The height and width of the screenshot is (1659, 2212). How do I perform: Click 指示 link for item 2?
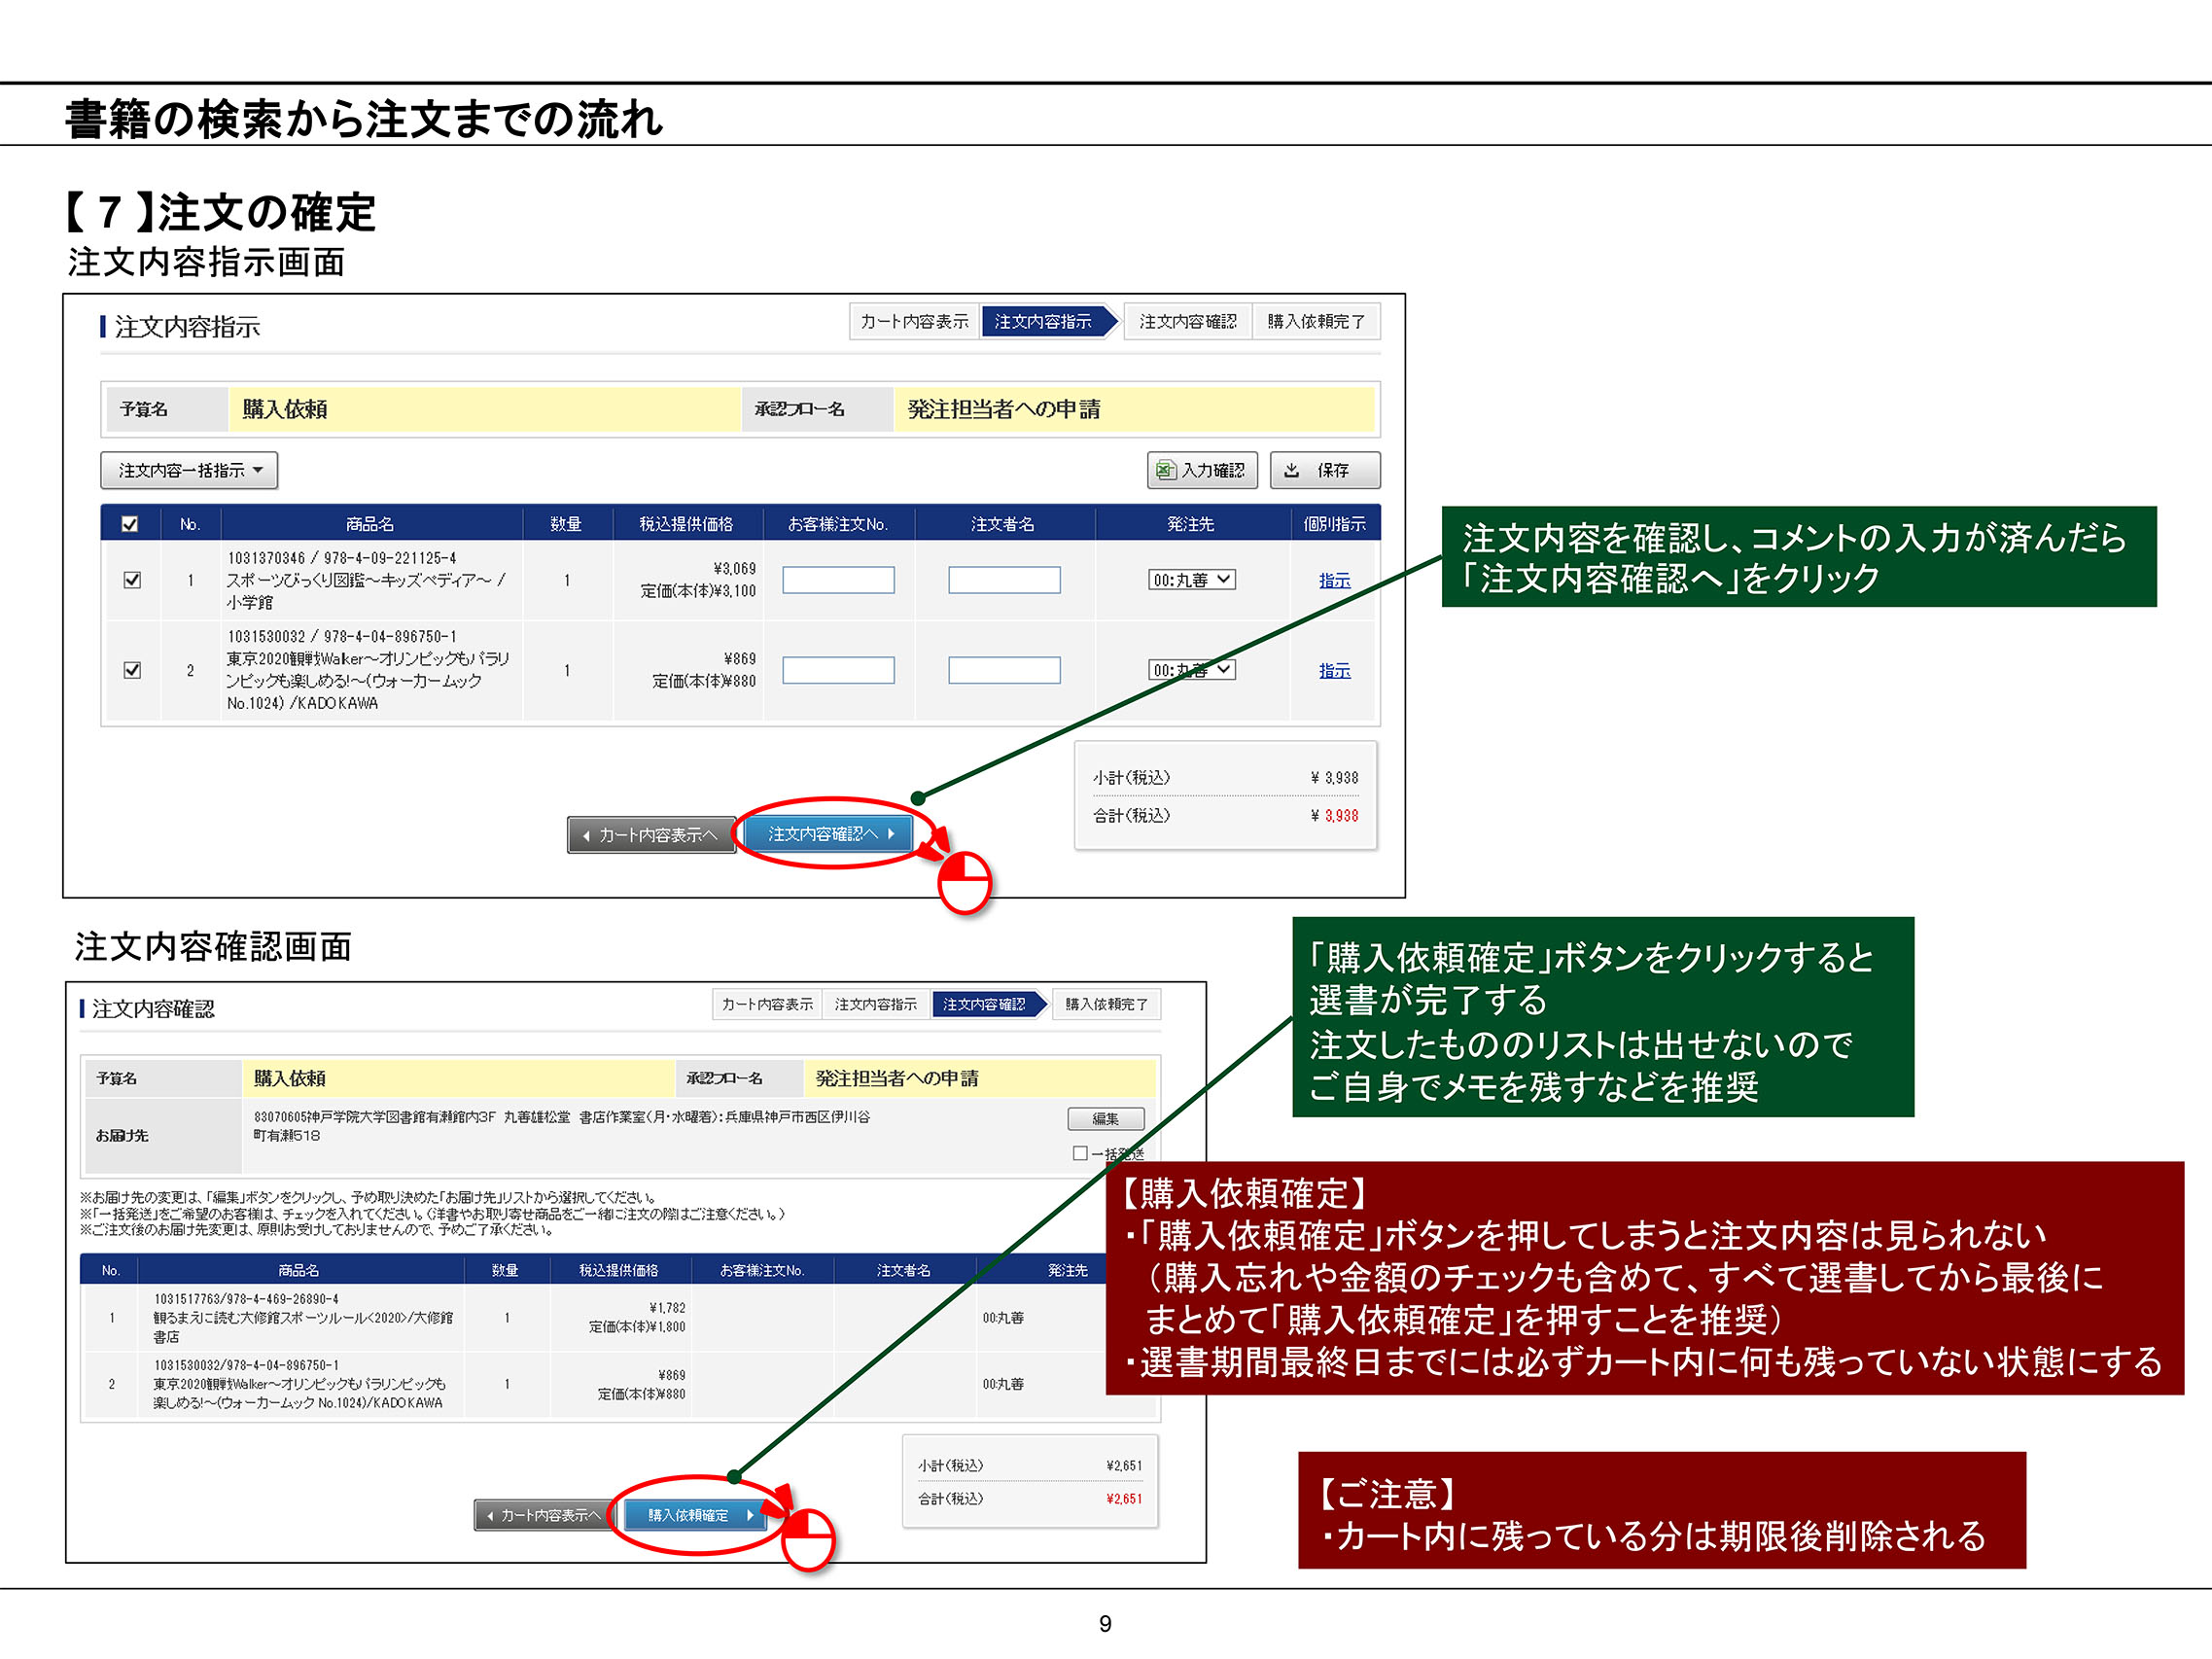[x=1334, y=671]
